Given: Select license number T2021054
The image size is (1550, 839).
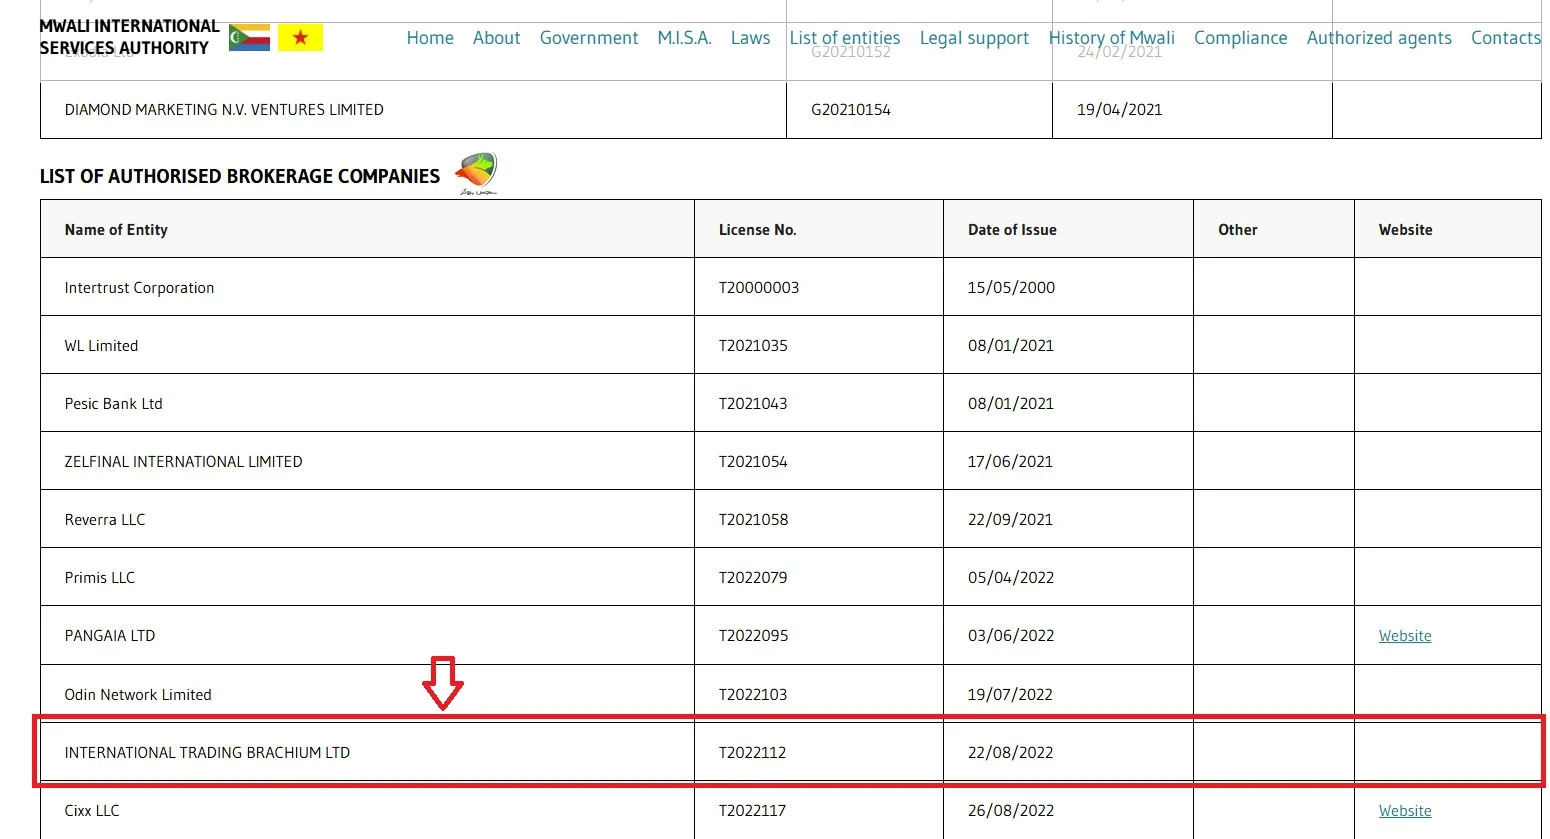Looking at the screenshot, I should (753, 462).
